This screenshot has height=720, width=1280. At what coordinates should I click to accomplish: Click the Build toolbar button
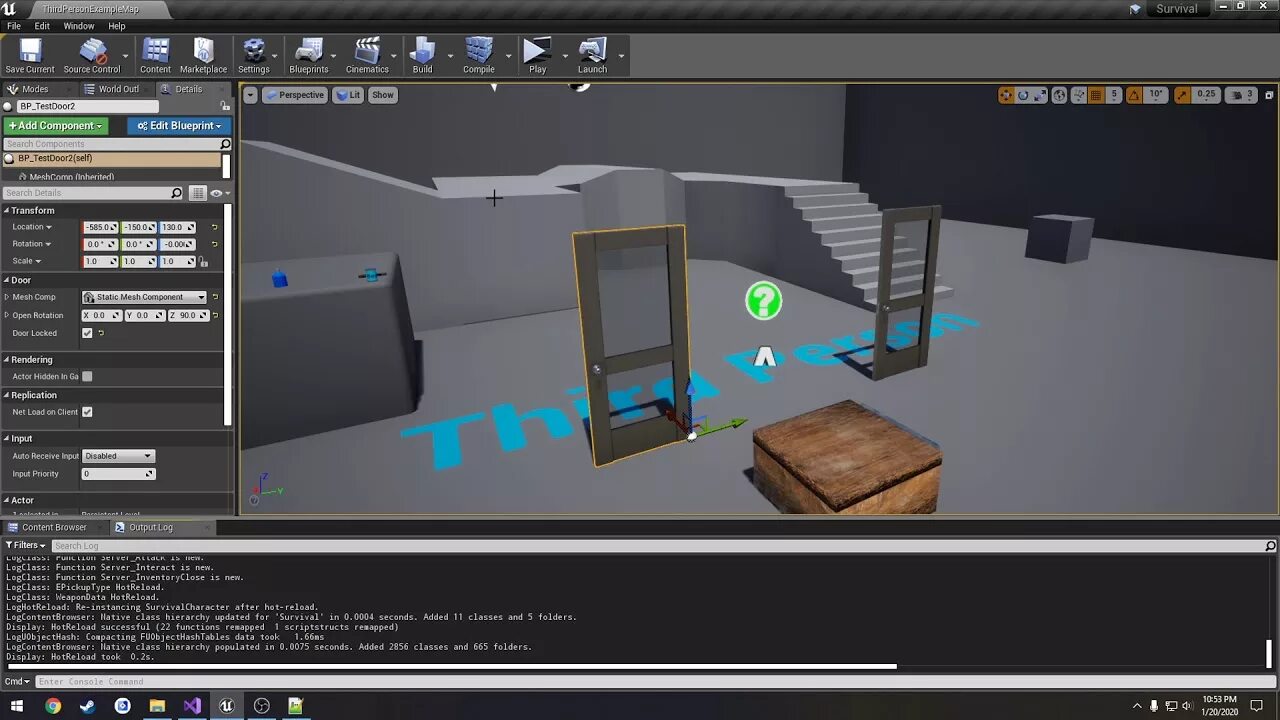pyautogui.click(x=423, y=56)
